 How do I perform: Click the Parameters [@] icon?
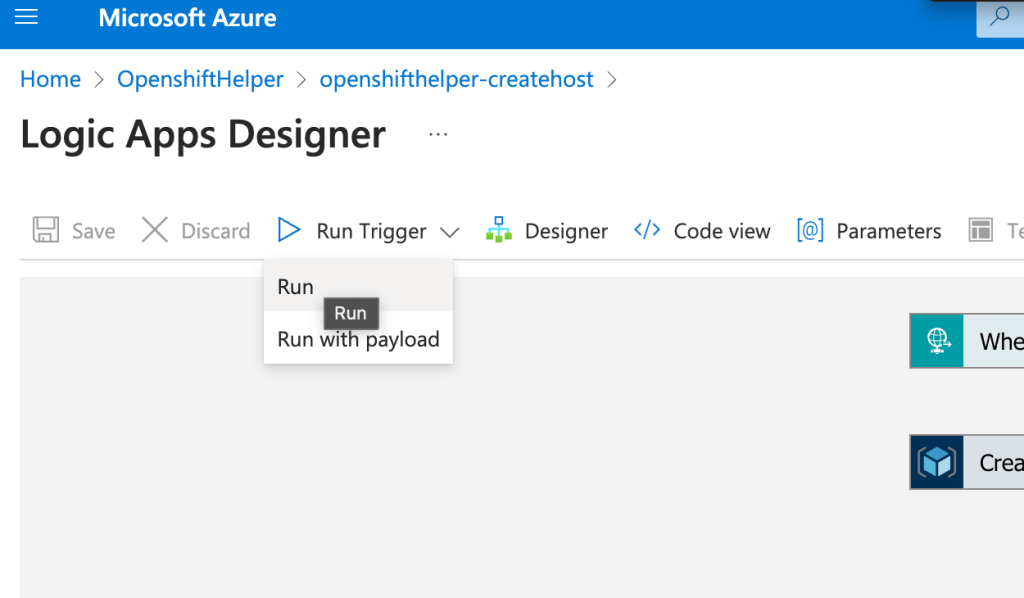tap(810, 230)
